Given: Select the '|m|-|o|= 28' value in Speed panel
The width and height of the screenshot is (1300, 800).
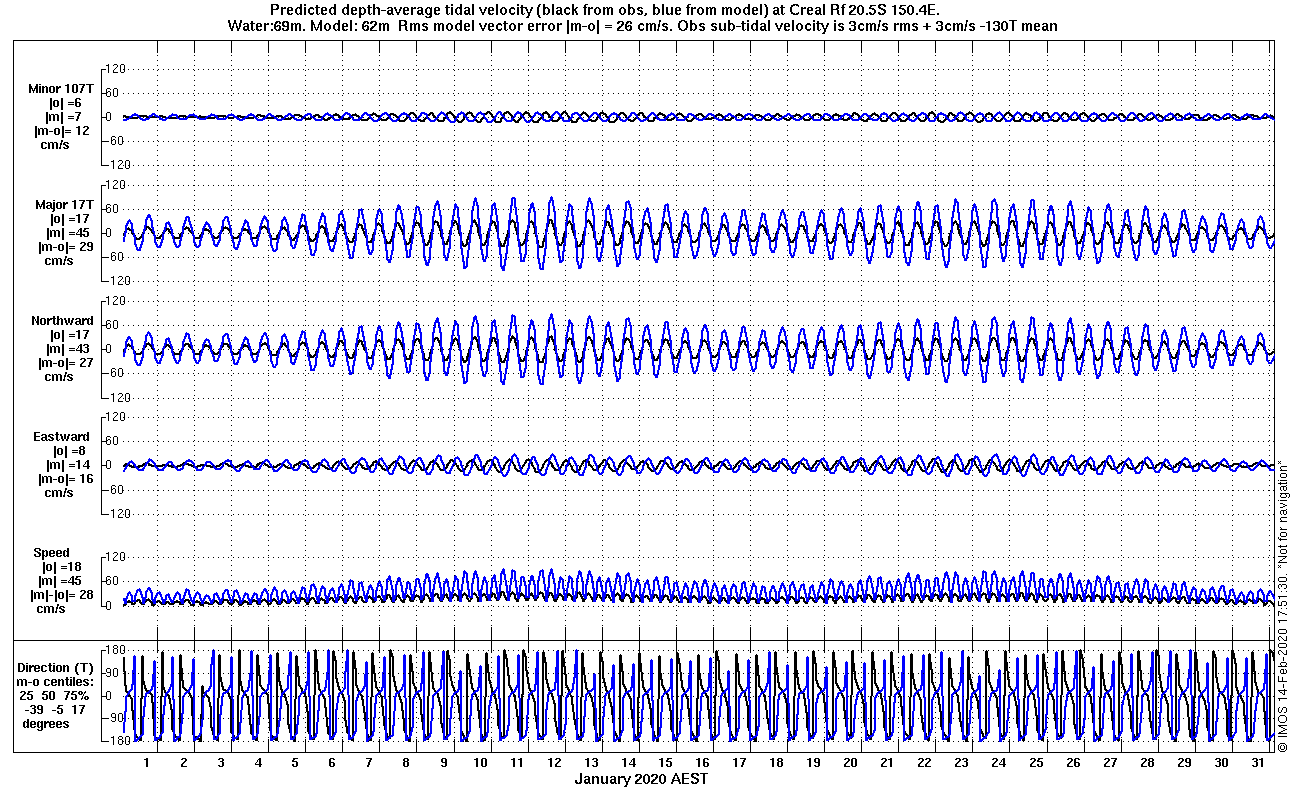Looking at the screenshot, I should tap(64, 595).
